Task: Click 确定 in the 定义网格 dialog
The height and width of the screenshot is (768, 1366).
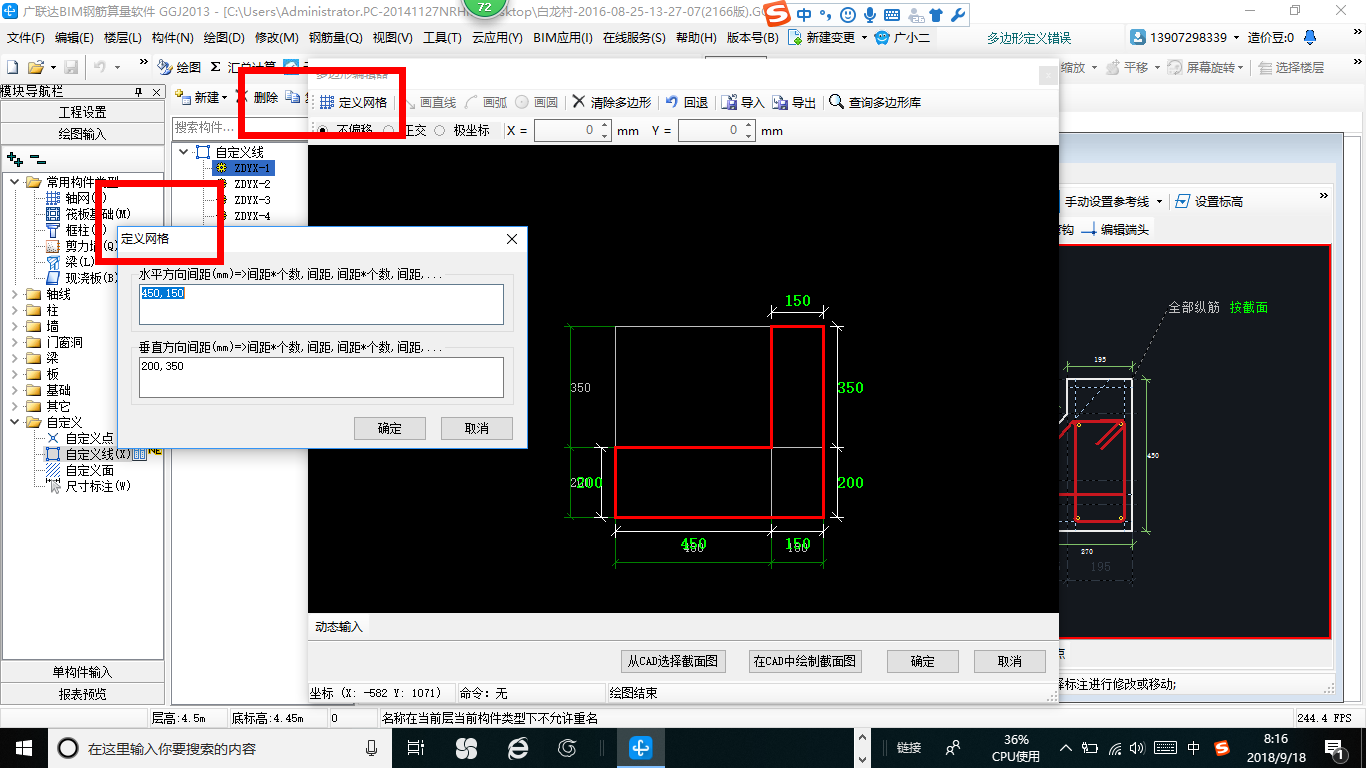Action: tap(390, 428)
